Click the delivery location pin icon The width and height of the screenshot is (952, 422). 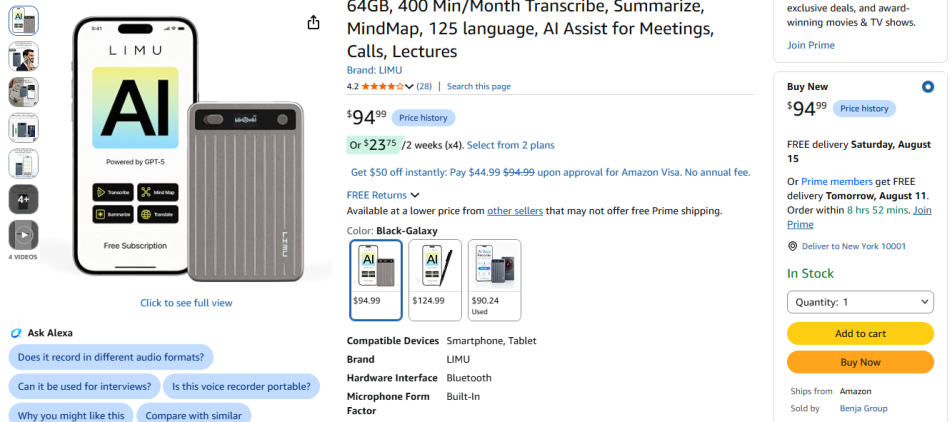(x=792, y=247)
